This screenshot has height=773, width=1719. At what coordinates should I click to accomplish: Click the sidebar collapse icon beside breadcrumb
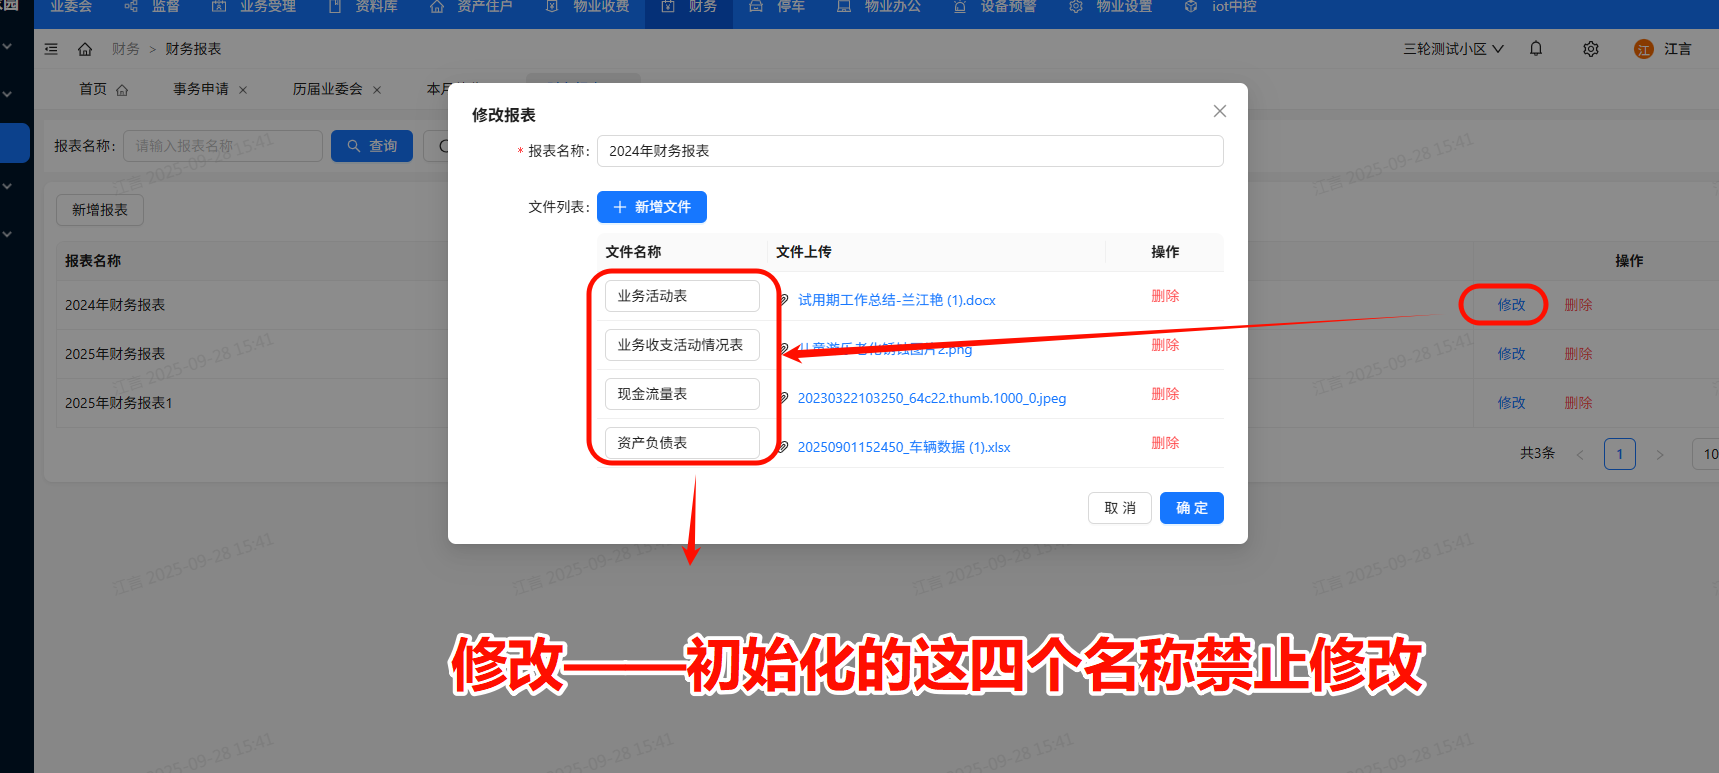coord(51,49)
